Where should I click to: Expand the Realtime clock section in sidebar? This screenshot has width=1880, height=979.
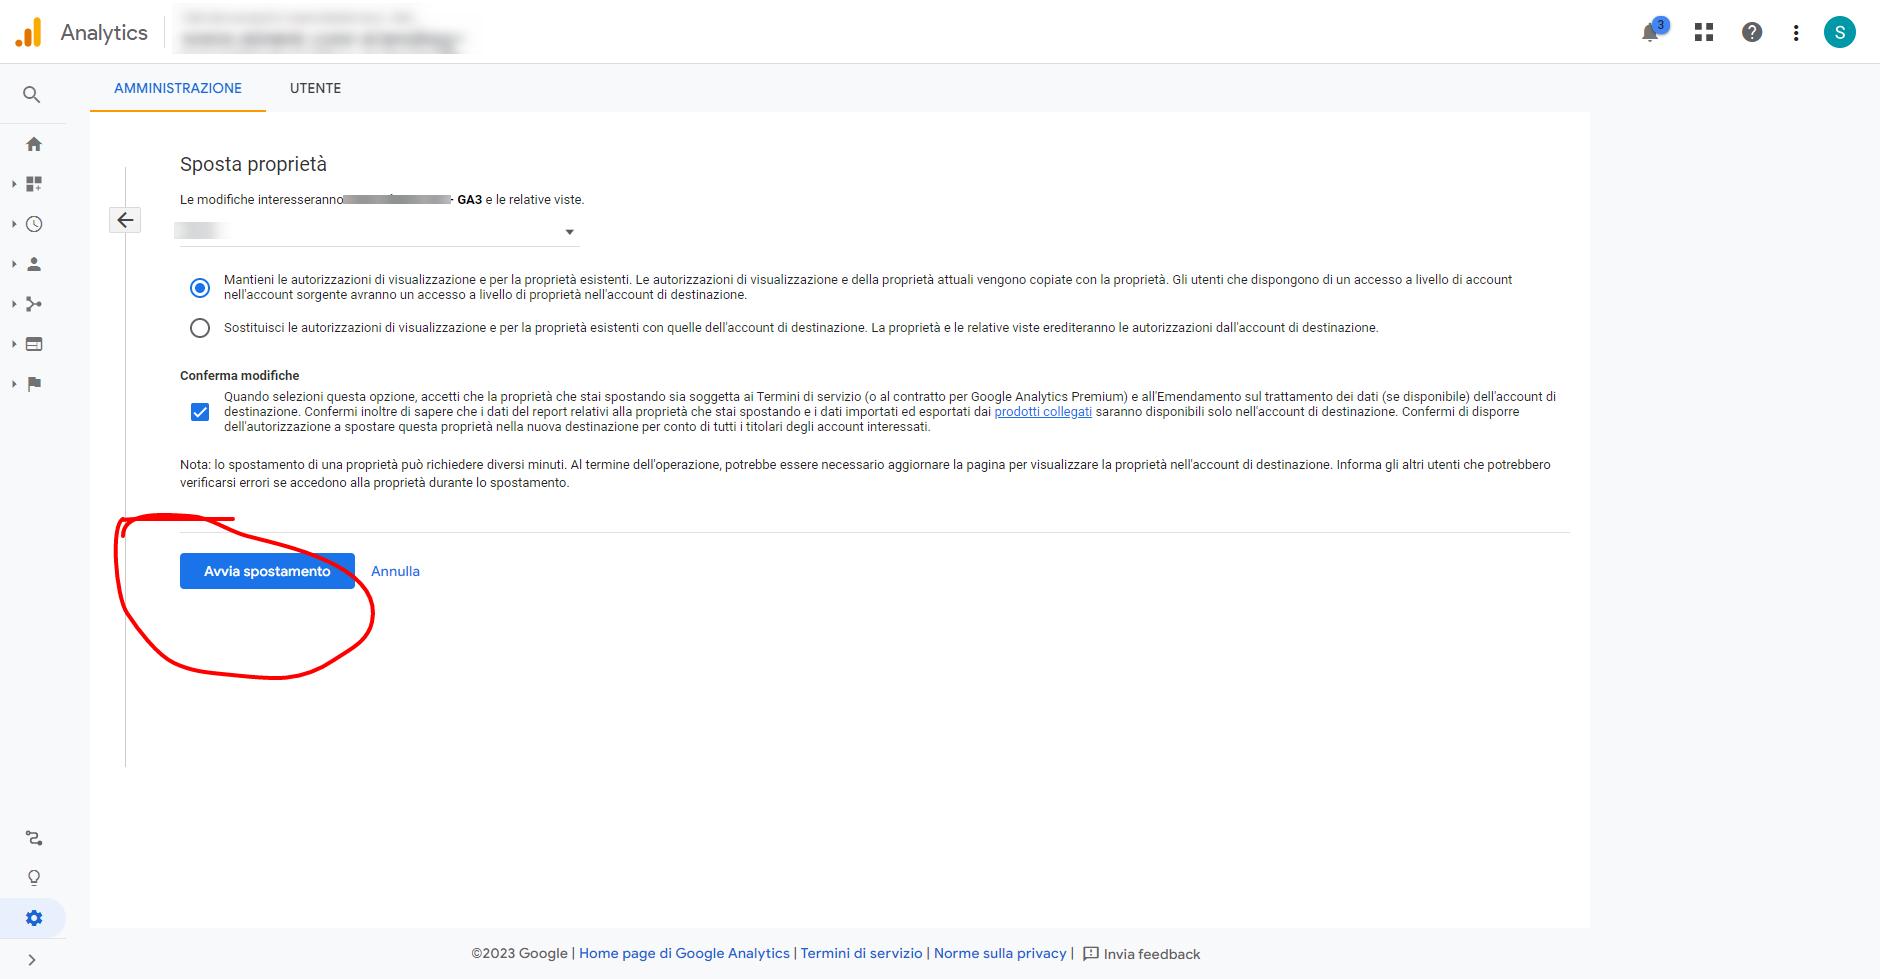34,224
